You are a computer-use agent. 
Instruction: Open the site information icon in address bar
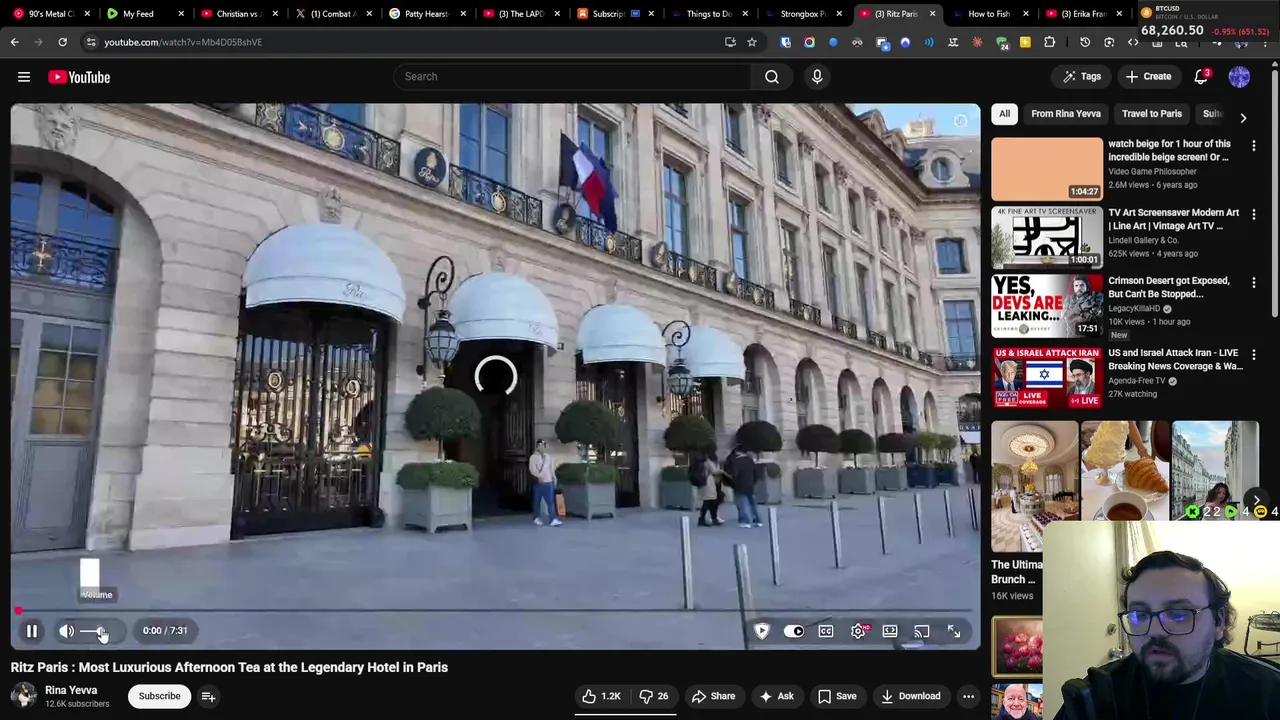90,42
